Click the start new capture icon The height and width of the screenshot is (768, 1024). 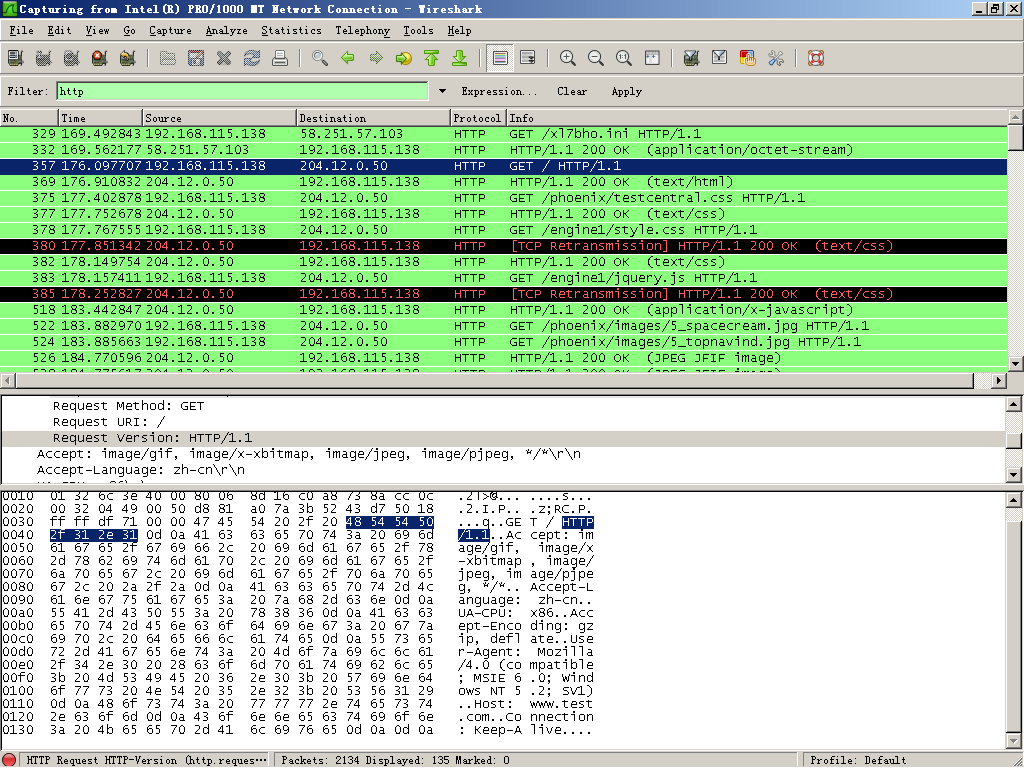point(72,58)
